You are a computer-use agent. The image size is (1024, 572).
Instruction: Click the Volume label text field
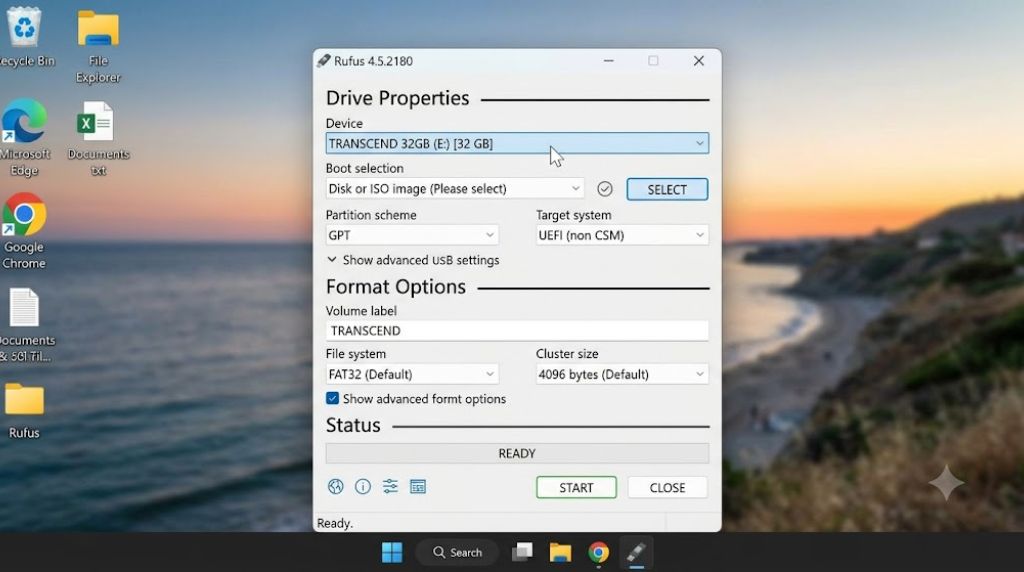[517, 330]
